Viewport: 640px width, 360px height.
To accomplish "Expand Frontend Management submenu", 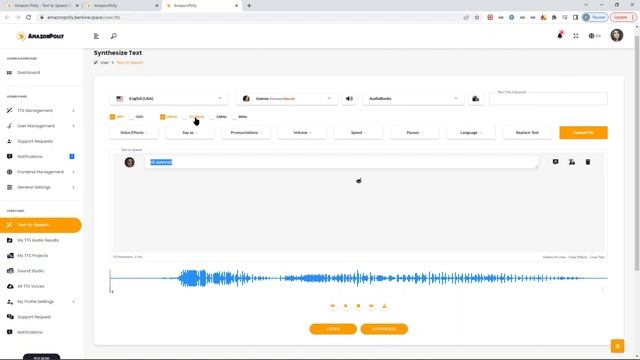I will pyautogui.click(x=41, y=172).
